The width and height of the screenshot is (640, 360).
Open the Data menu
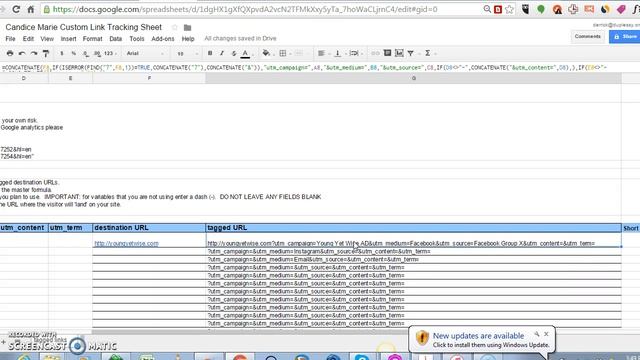[116, 39]
